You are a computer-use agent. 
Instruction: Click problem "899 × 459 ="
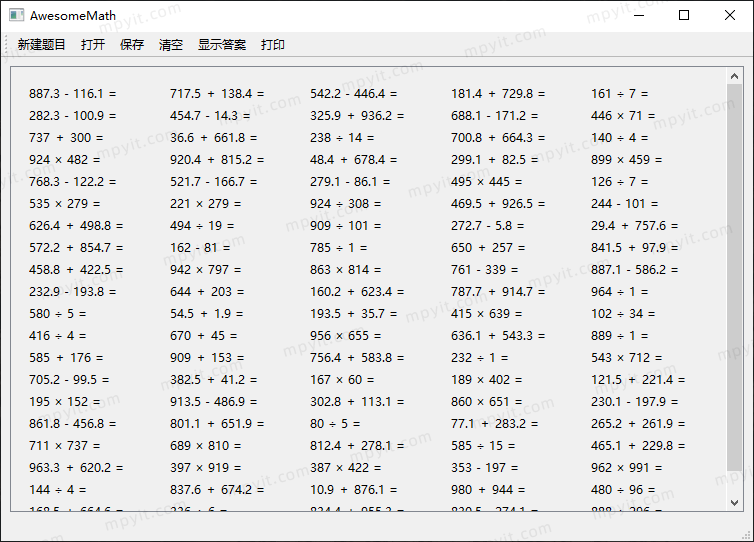627,160
